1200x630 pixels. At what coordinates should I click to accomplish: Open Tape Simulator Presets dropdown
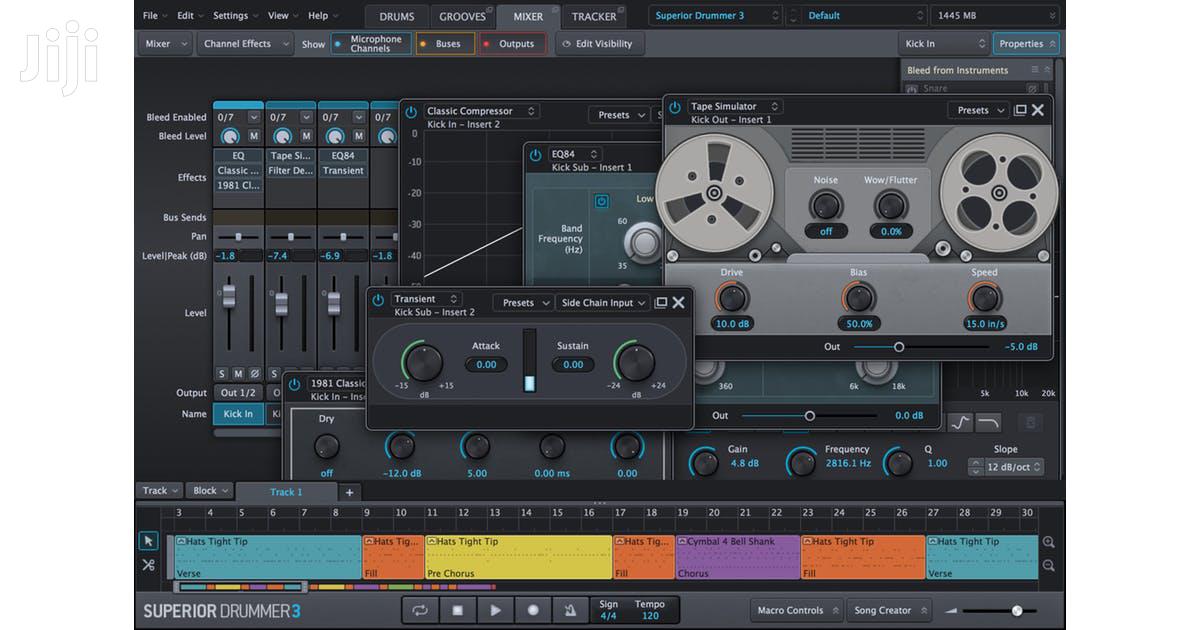coord(979,110)
